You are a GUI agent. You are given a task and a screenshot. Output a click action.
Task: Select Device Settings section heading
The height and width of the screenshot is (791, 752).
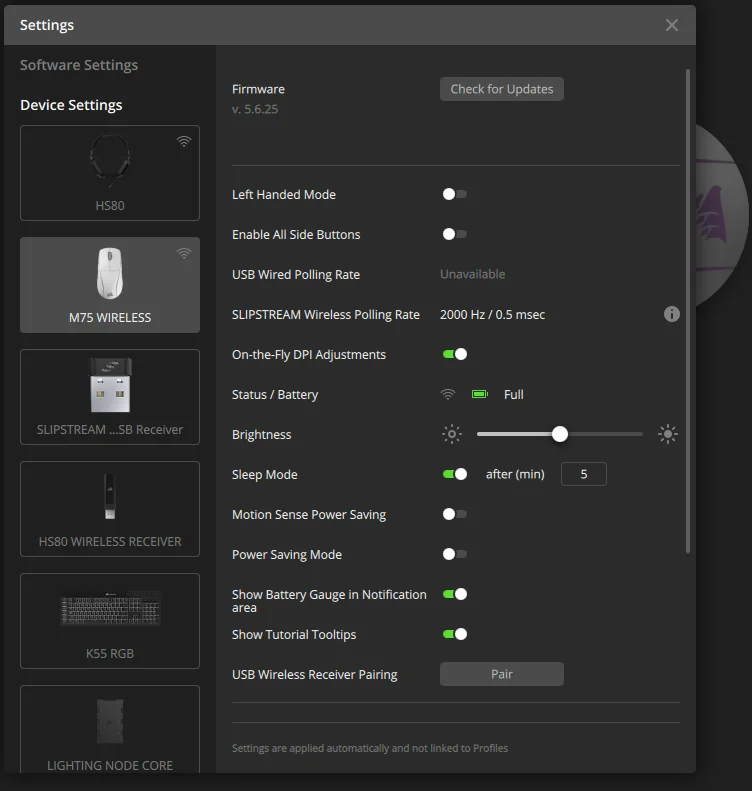click(x=71, y=105)
